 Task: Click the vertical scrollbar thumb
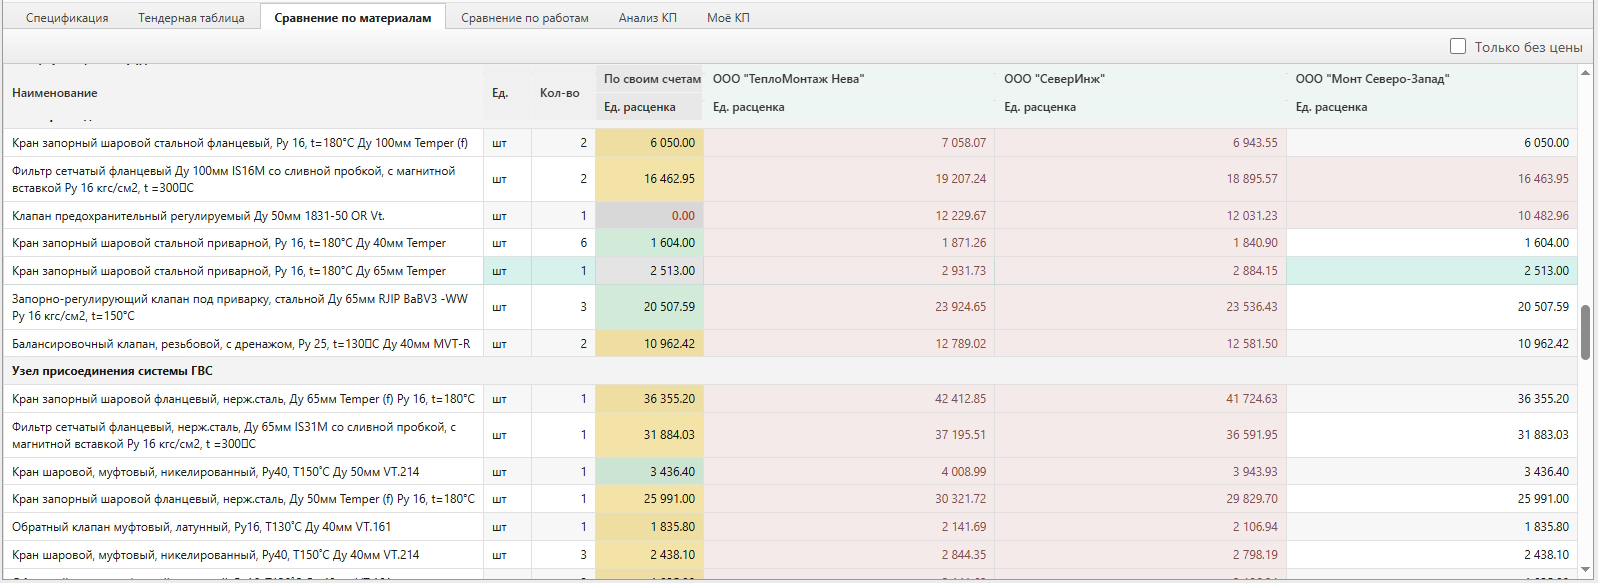pos(1585,332)
